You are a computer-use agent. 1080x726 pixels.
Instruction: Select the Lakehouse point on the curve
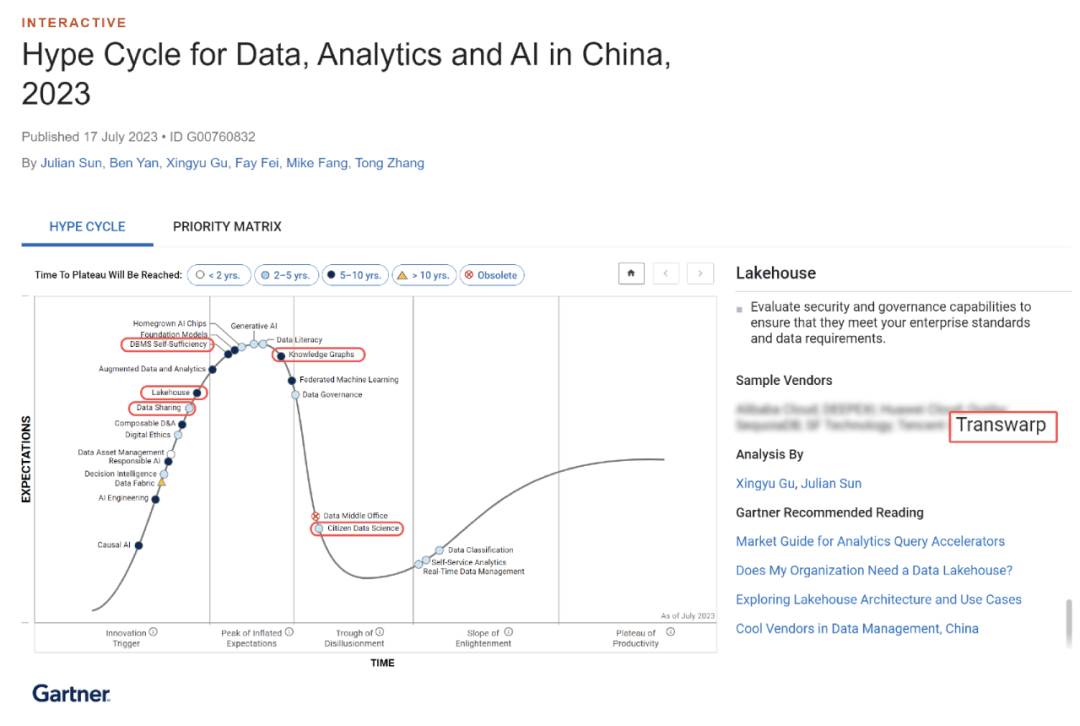[197, 392]
